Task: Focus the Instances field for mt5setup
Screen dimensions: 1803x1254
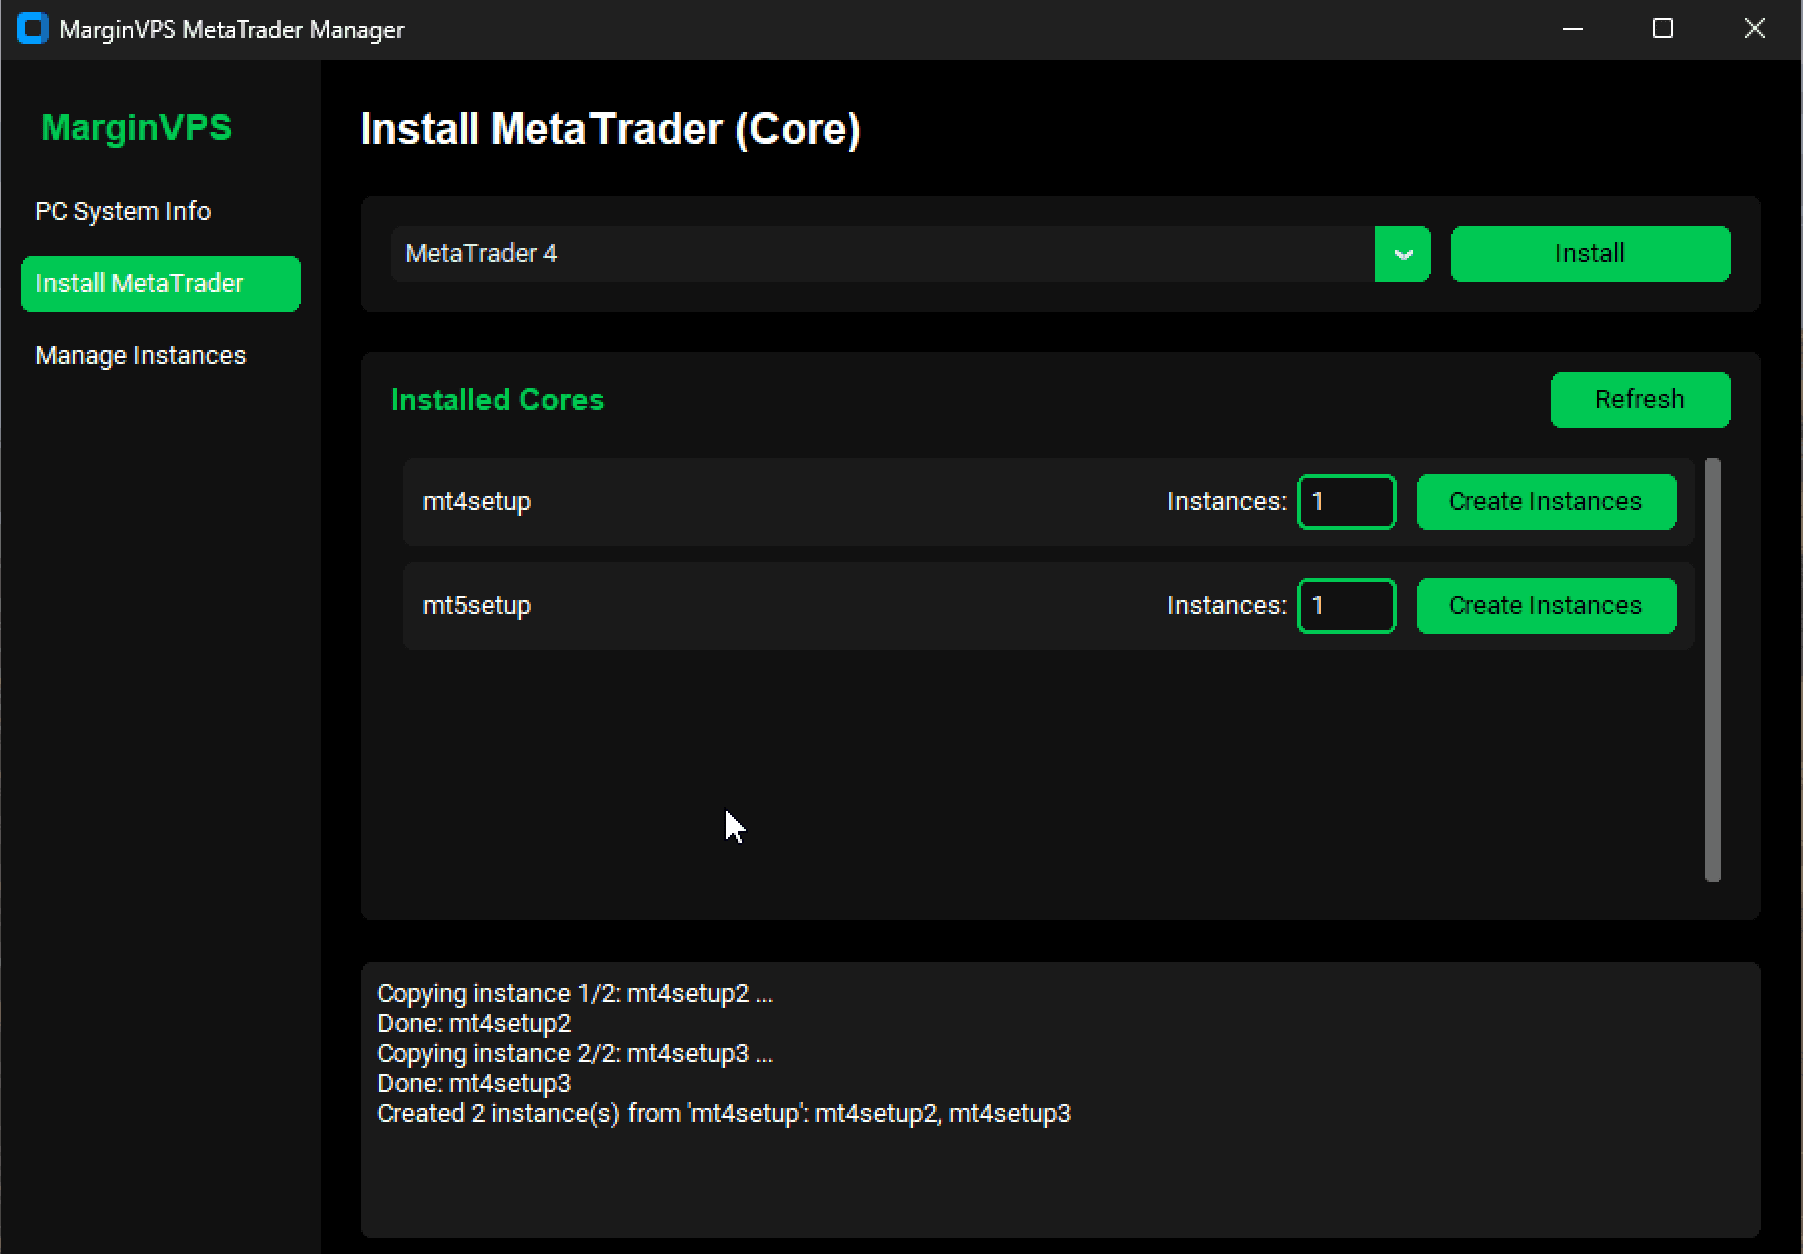Action: 1347,606
